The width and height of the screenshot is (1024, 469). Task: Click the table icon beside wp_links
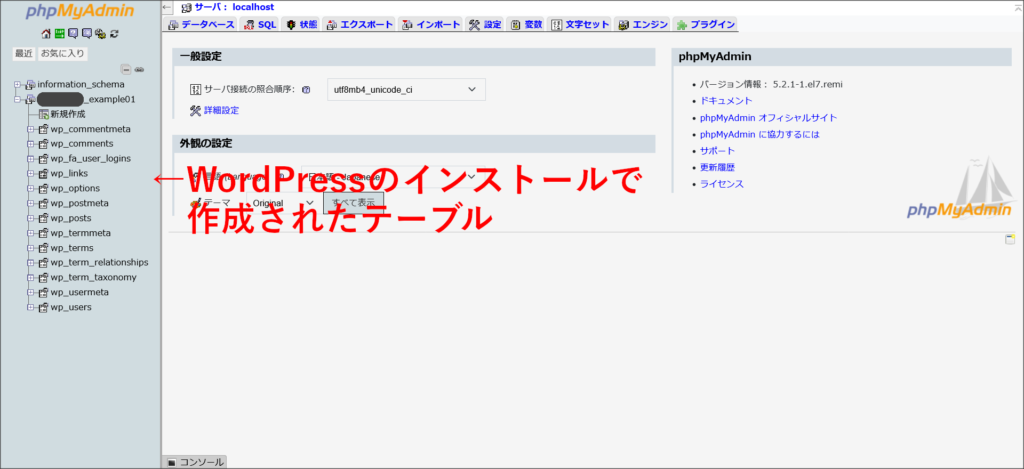tap(44, 174)
